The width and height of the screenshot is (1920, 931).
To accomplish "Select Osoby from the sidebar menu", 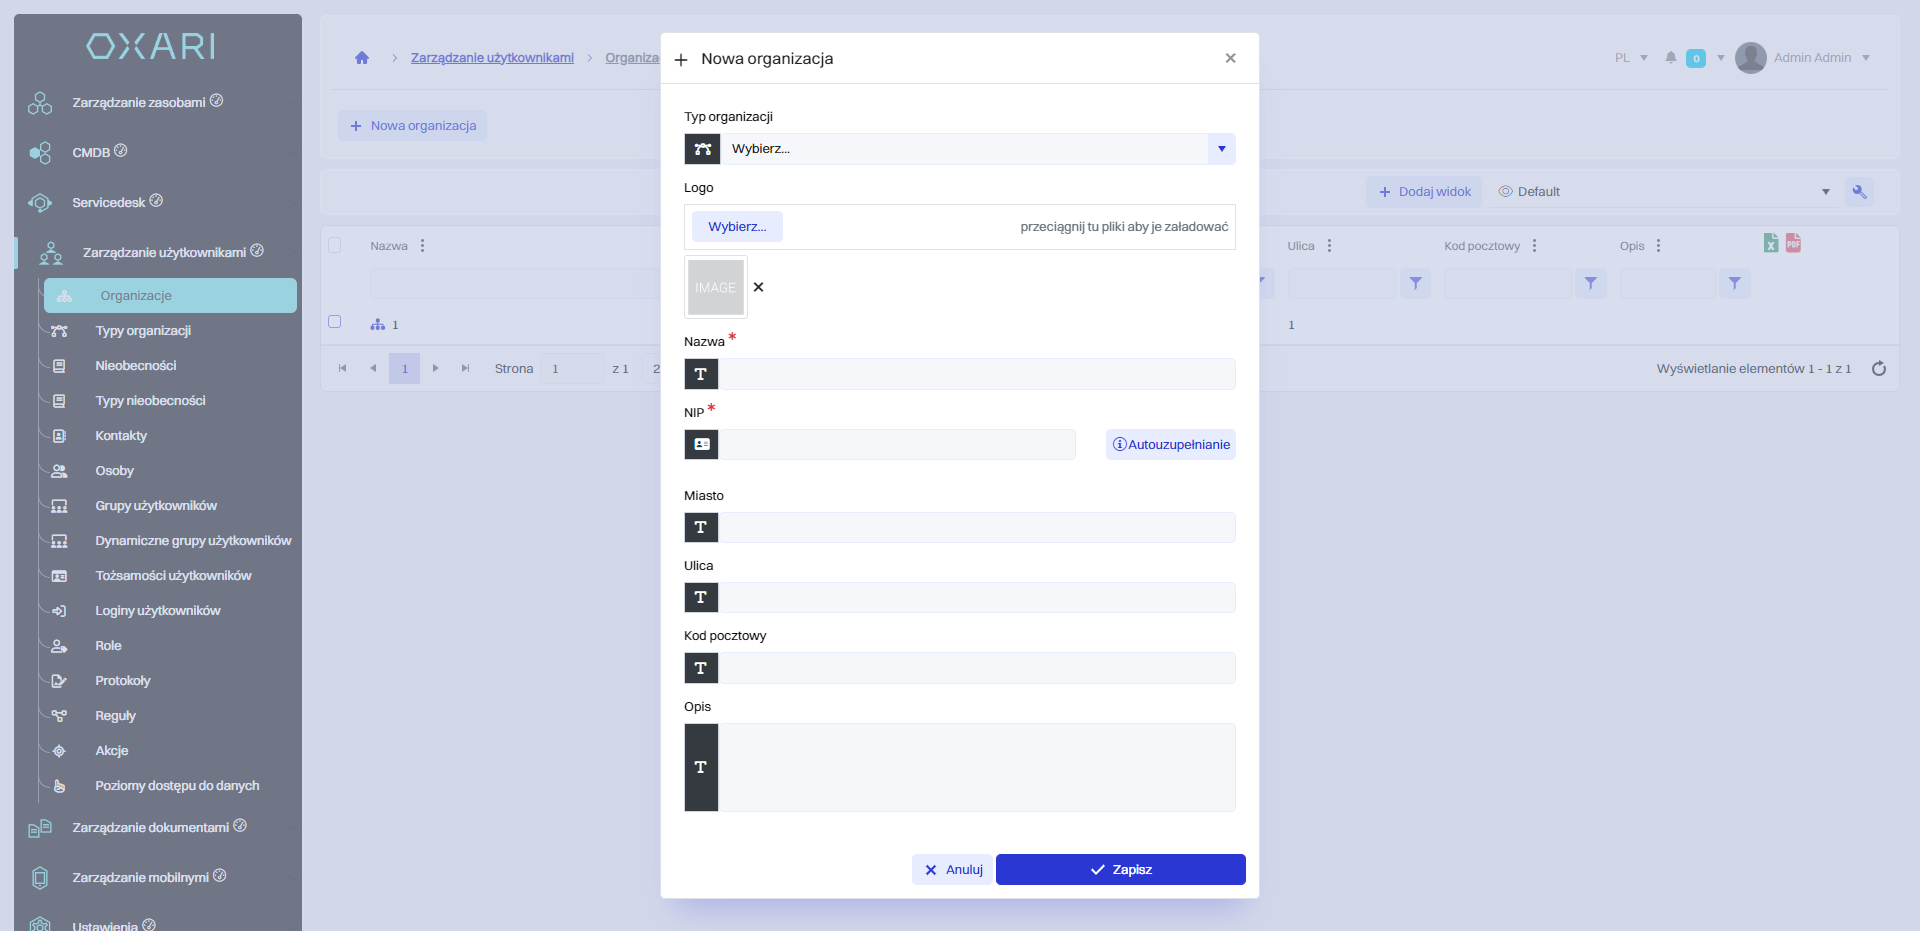I will tap(114, 471).
